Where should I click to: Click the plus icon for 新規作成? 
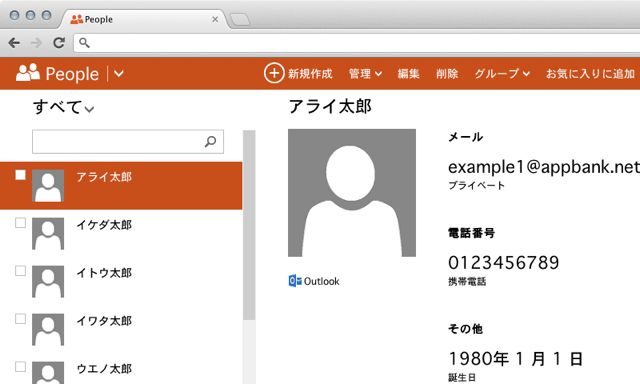274,73
